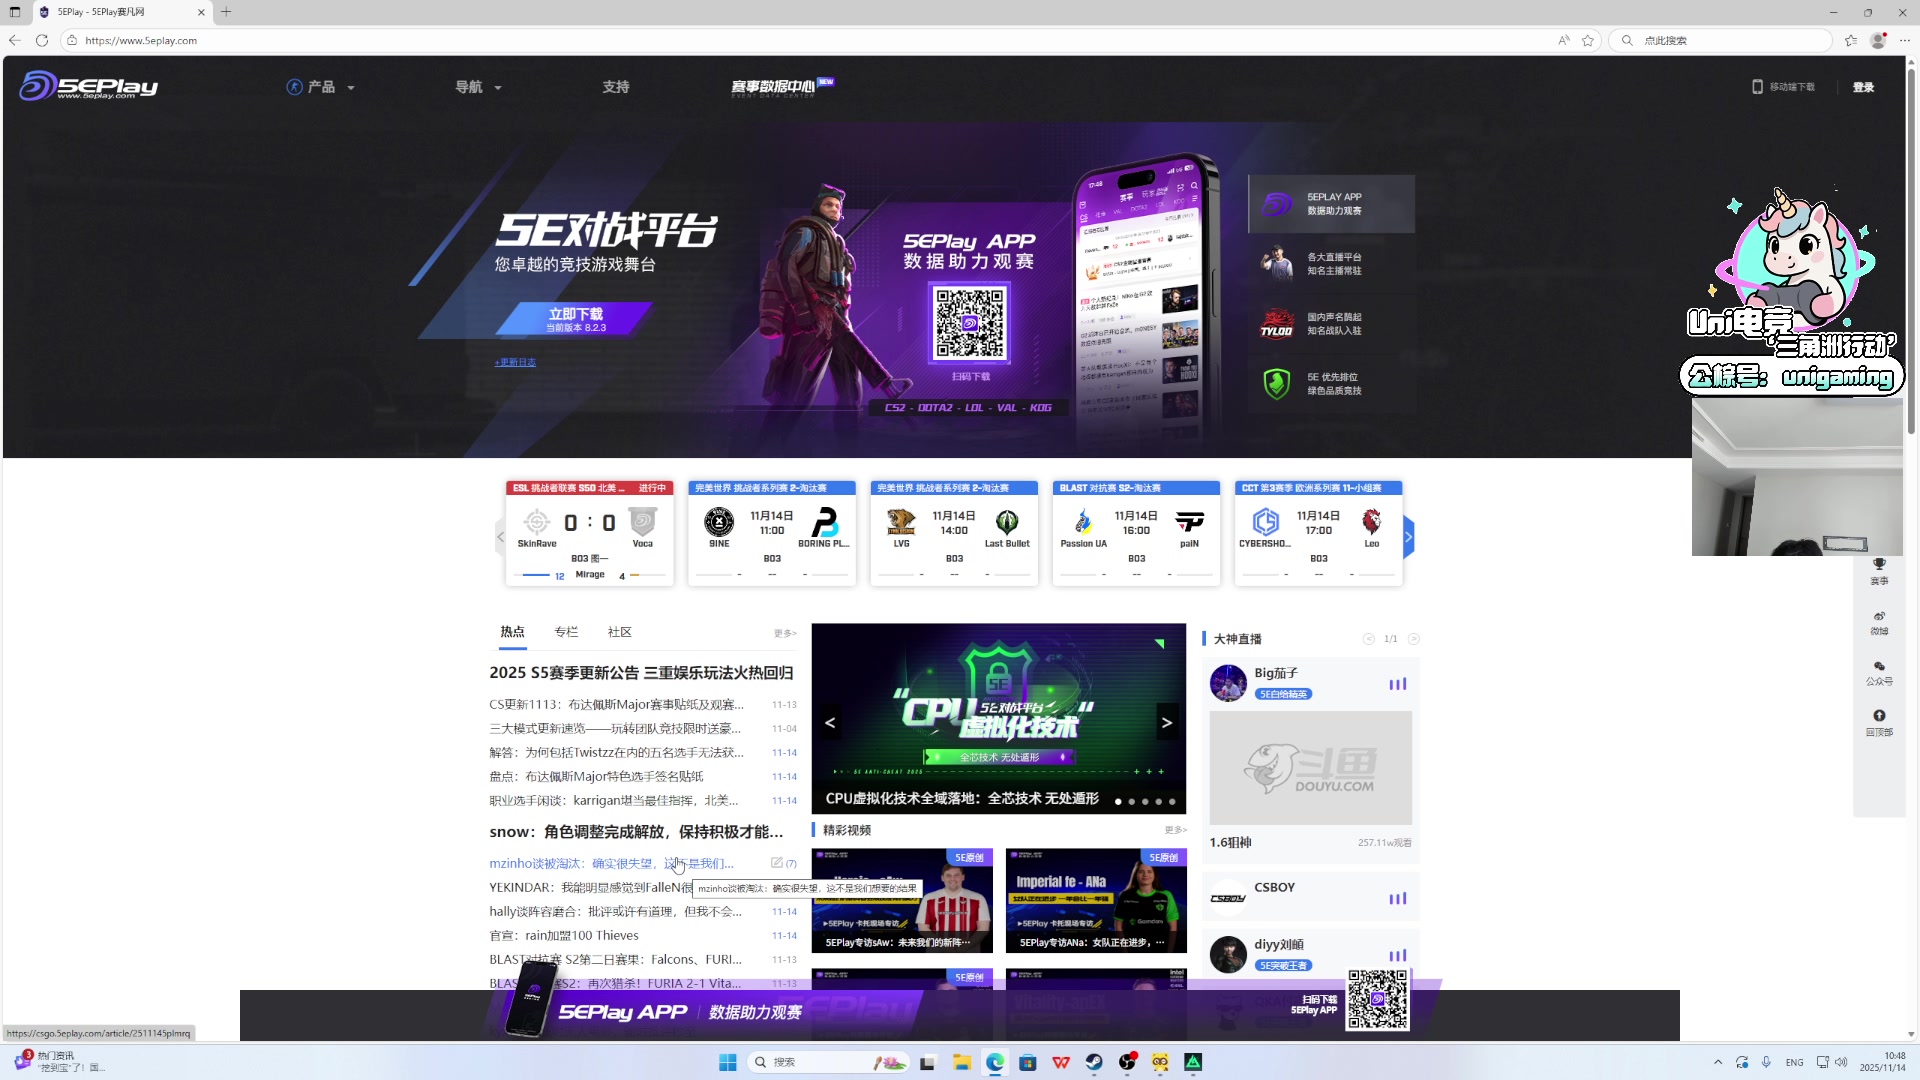This screenshot has height=1080, width=1920.
Task: Click next arrow on CPU banner carousel
Action: (1166, 722)
